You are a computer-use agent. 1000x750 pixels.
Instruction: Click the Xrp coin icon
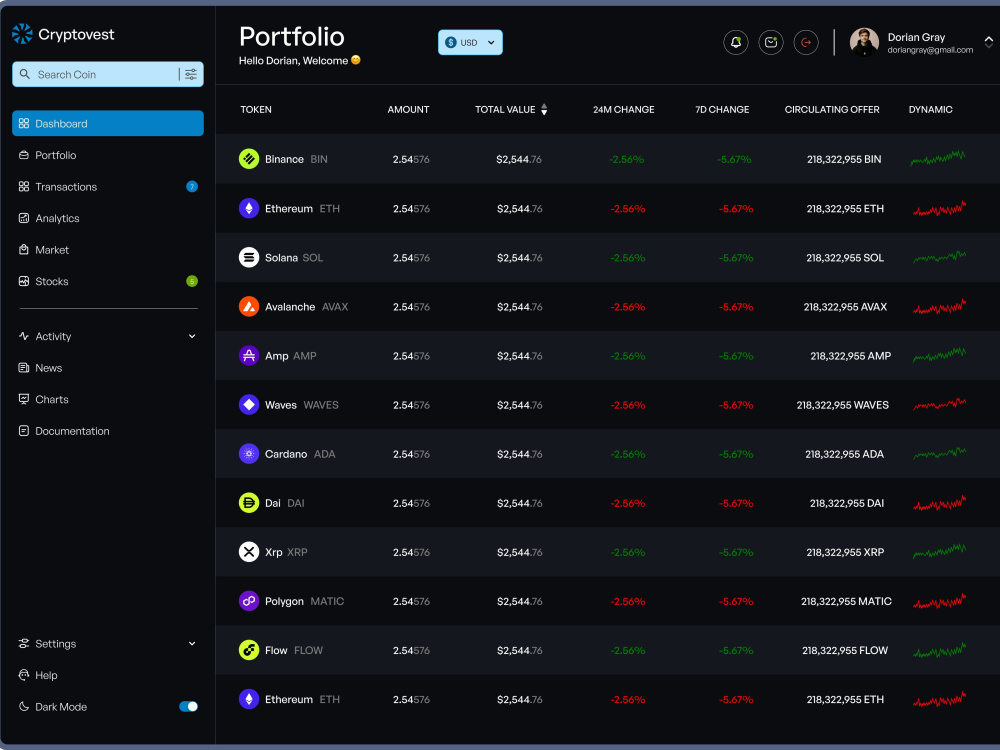click(249, 552)
